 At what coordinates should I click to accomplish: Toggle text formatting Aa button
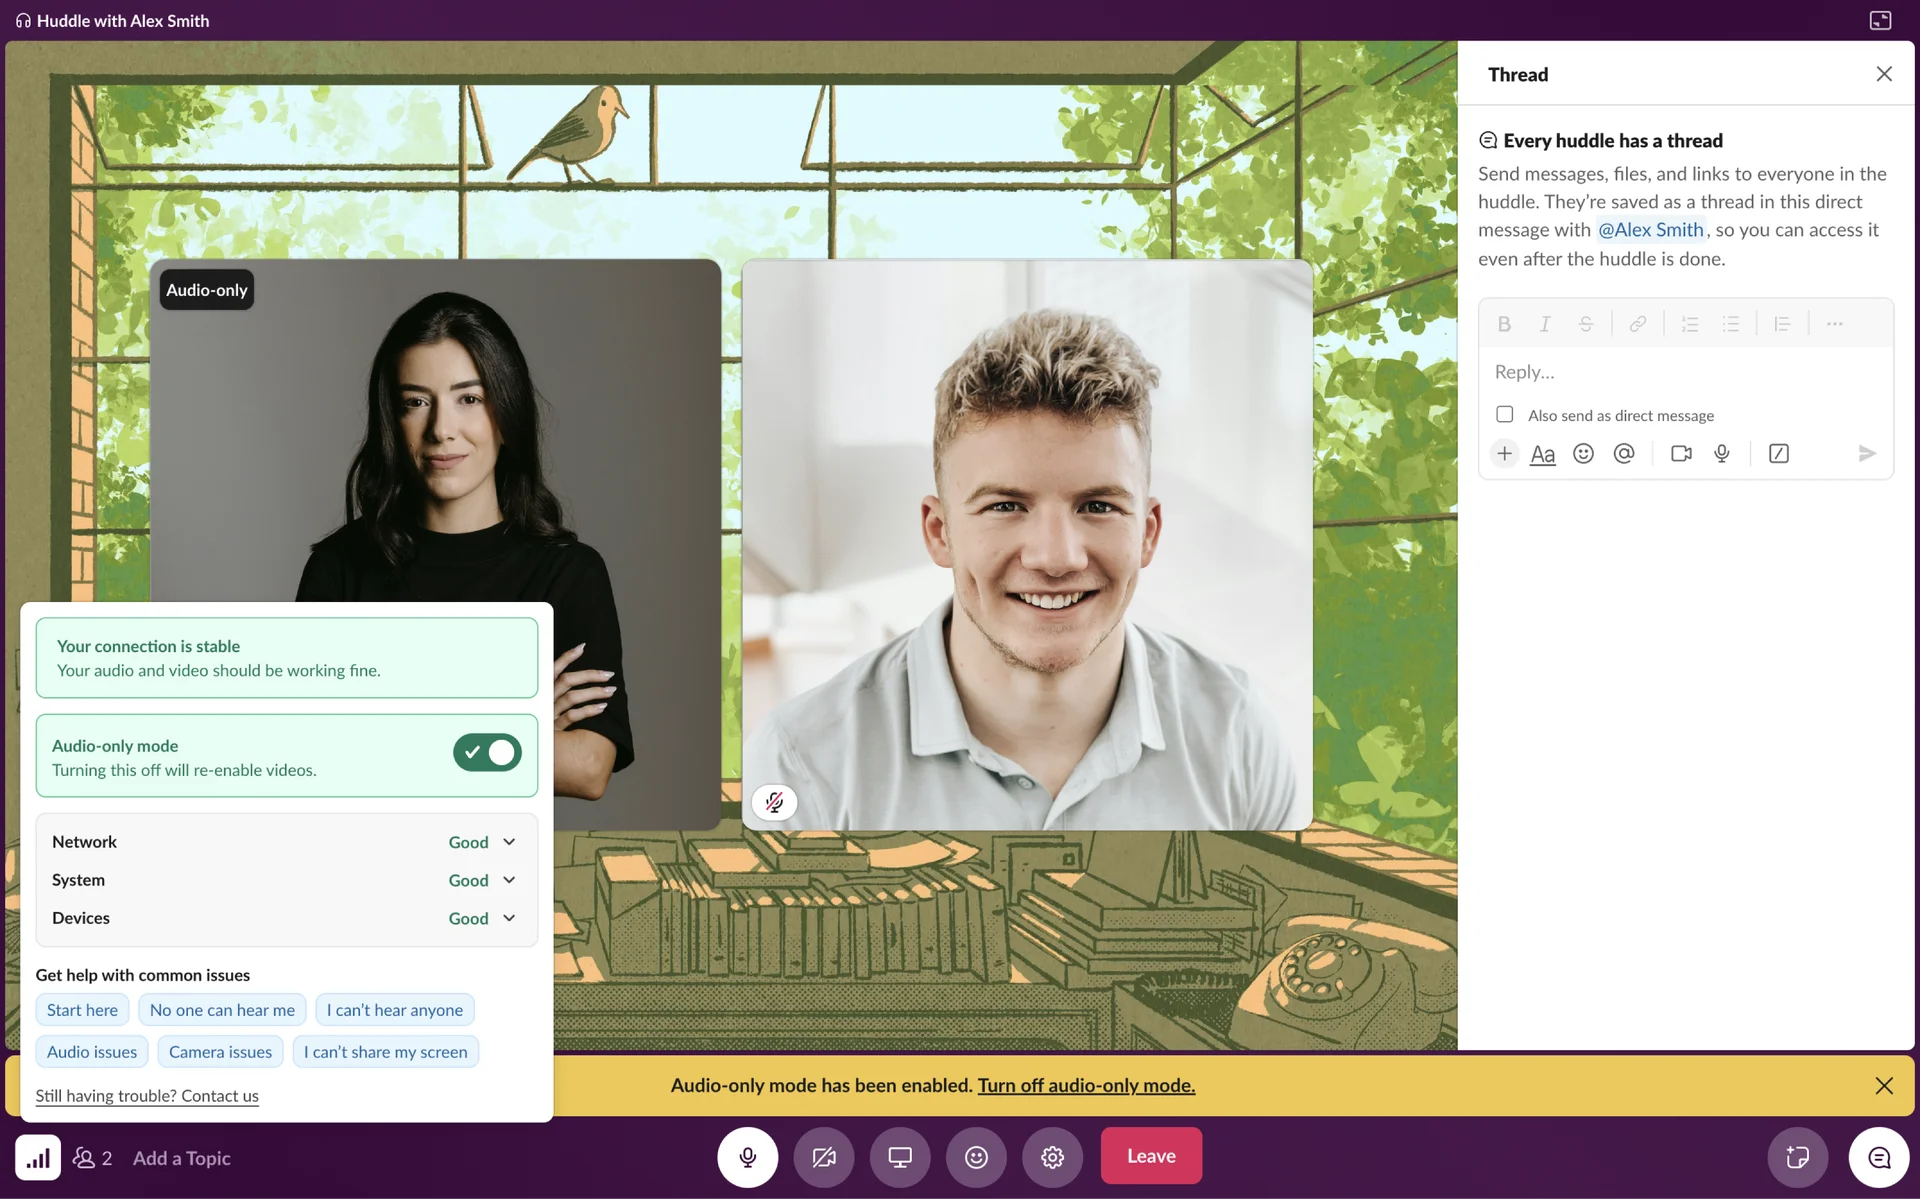click(1543, 454)
